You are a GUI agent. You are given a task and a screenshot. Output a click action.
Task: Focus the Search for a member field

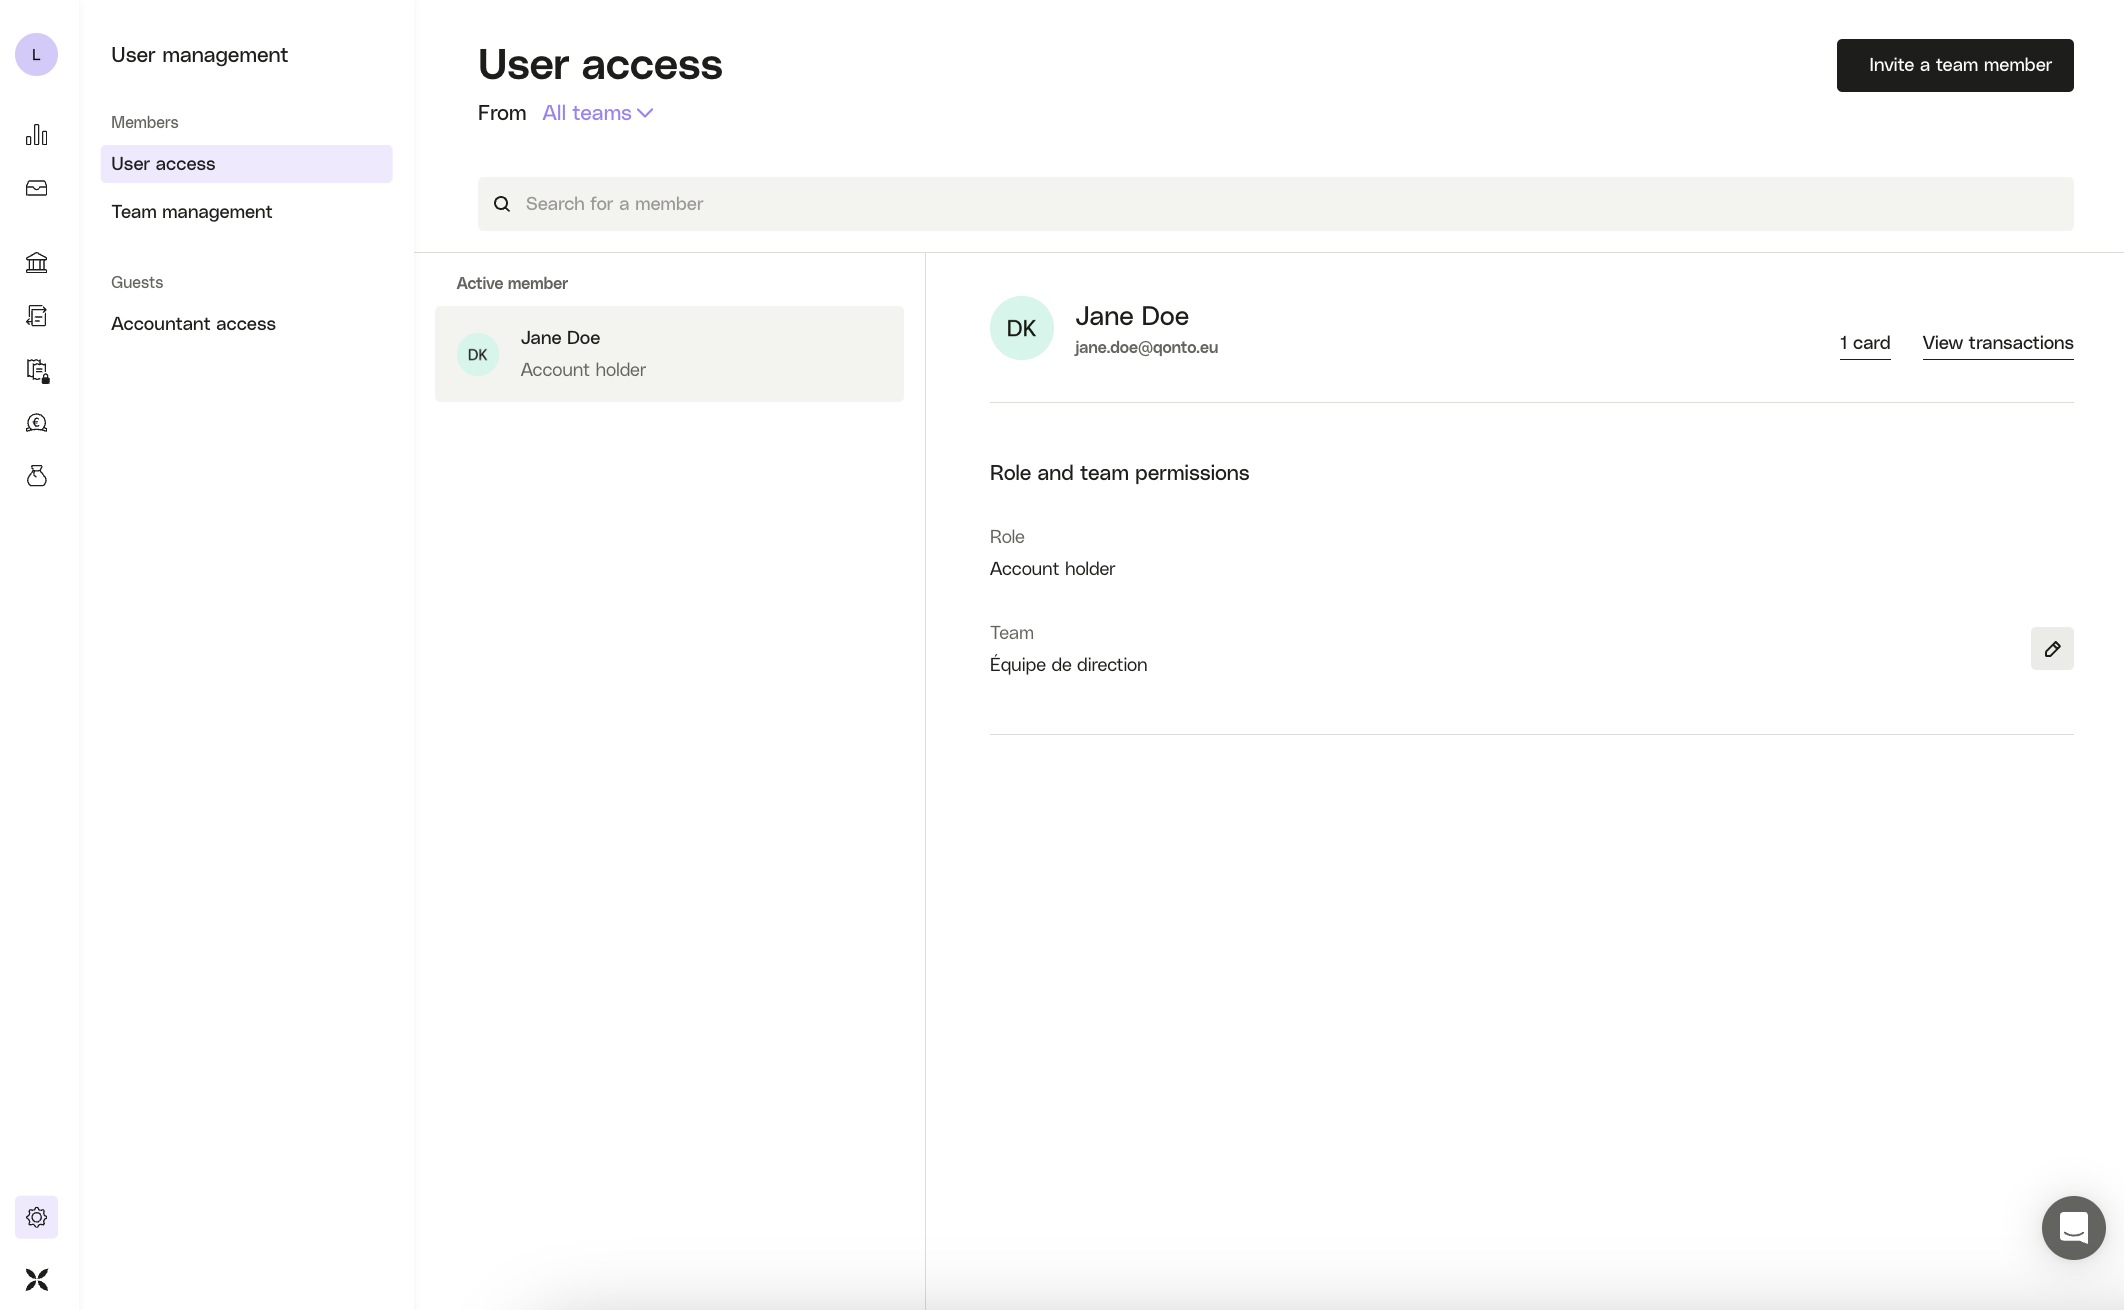coord(1276,204)
